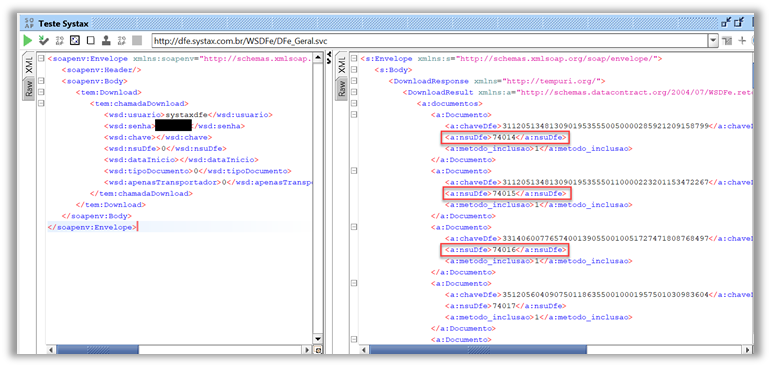Click the request pane scroll up arrow
The width and height of the screenshot is (771, 367).
click(x=318, y=58)
